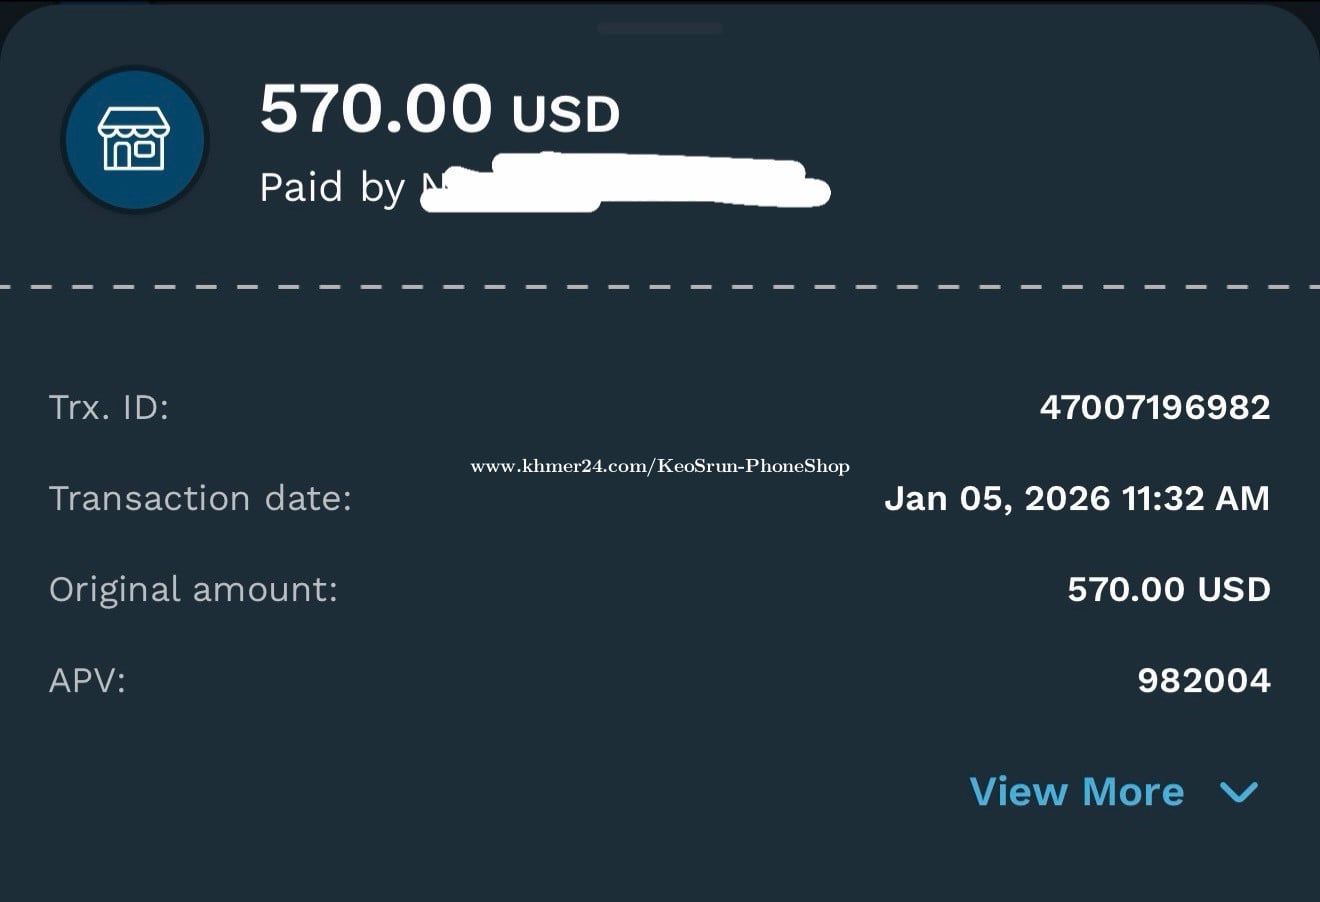Click the APV label
The width and height of the screenshot is (1320, 902).
tap(87, 681)
